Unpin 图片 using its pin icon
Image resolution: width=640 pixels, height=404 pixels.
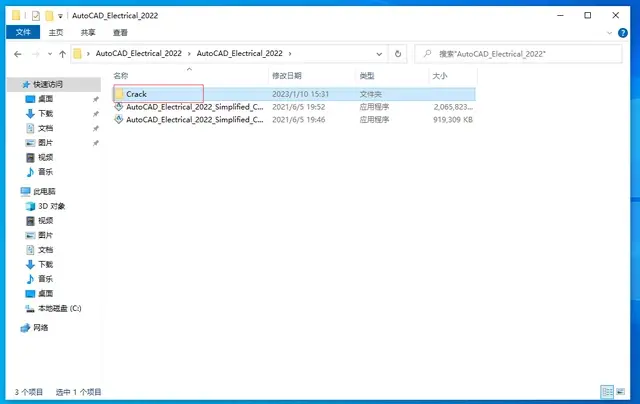coord(96,143)
